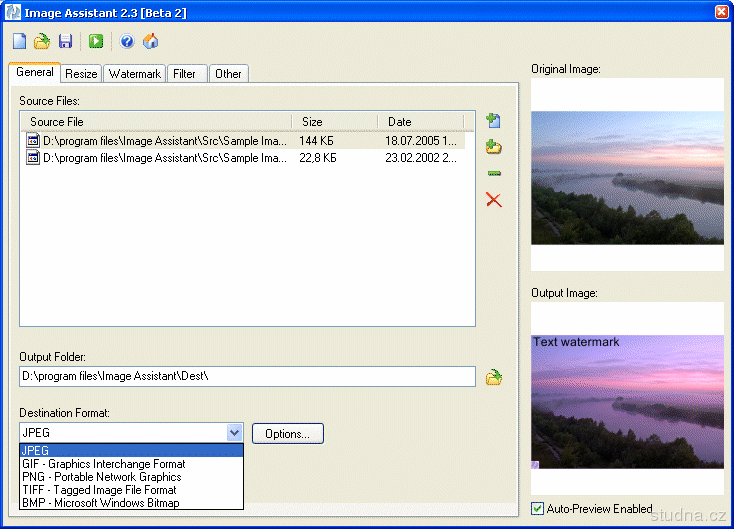Open the Filter tab
Screen dimensions: 734x529
187,73
